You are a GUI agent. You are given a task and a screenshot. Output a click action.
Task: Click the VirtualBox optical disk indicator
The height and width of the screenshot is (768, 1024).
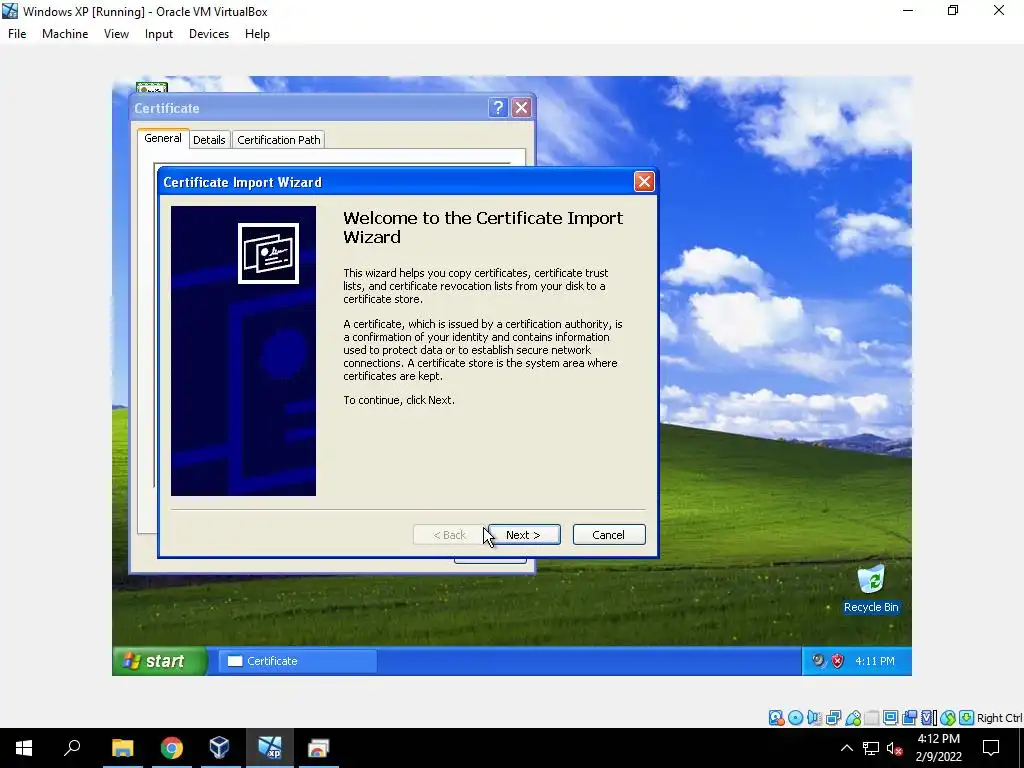point(795,718)
